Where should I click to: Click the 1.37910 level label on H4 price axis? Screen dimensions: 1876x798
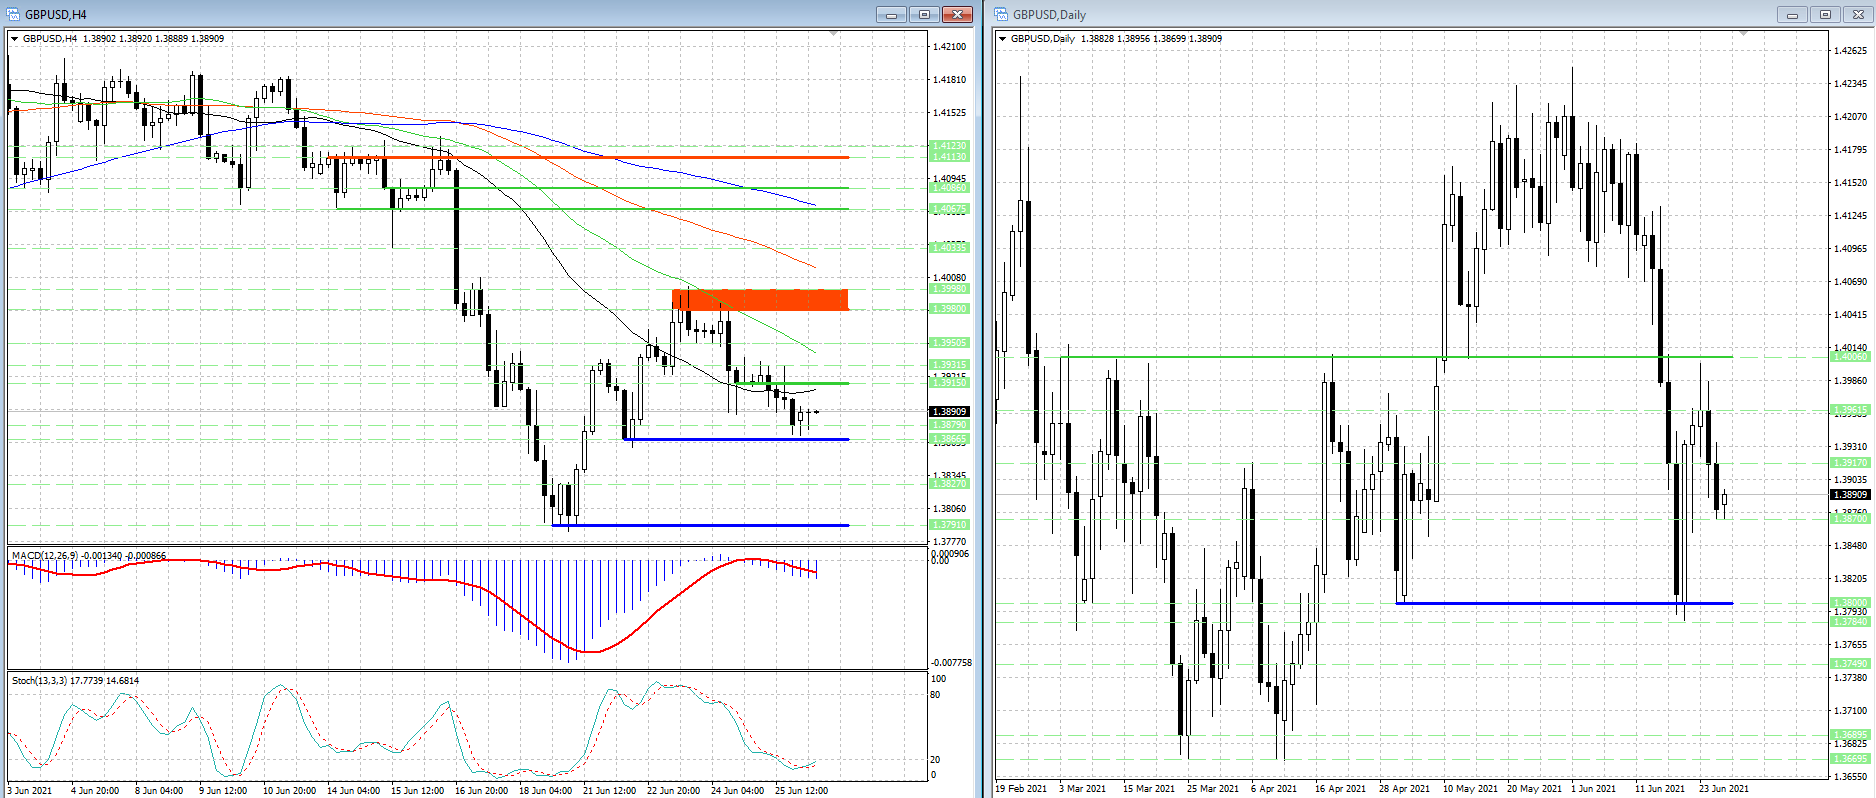click(x=949, y=525)
